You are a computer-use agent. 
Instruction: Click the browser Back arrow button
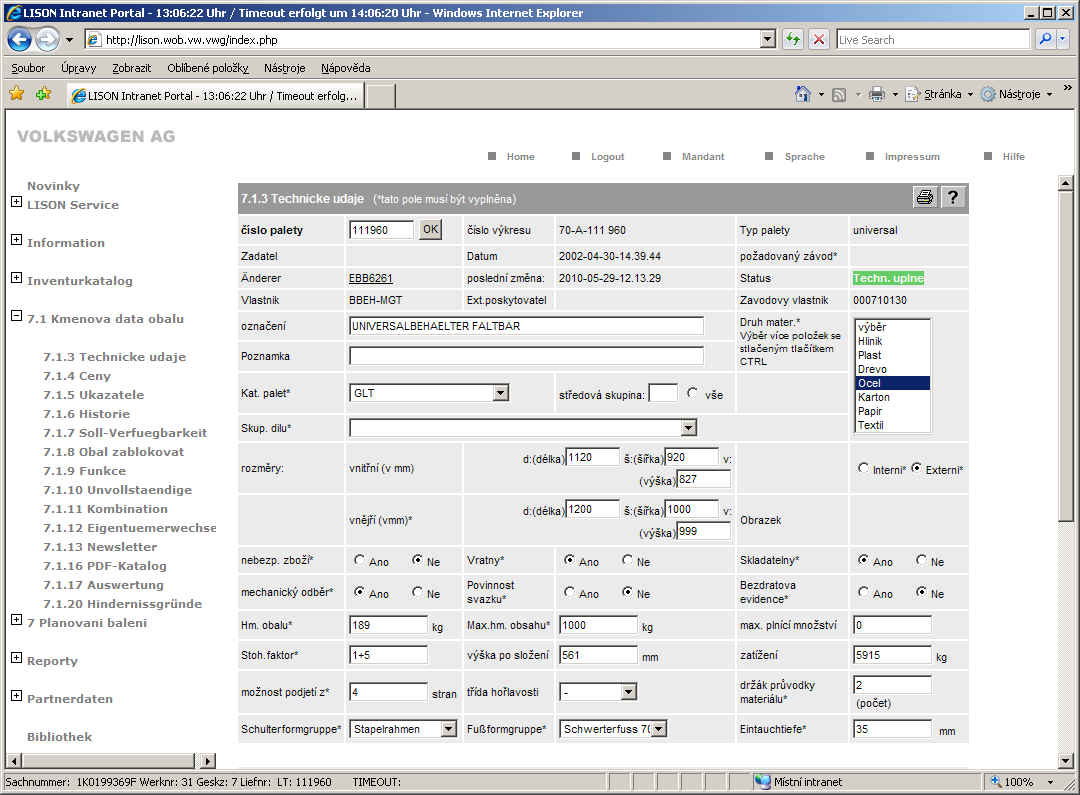(19, 39)
